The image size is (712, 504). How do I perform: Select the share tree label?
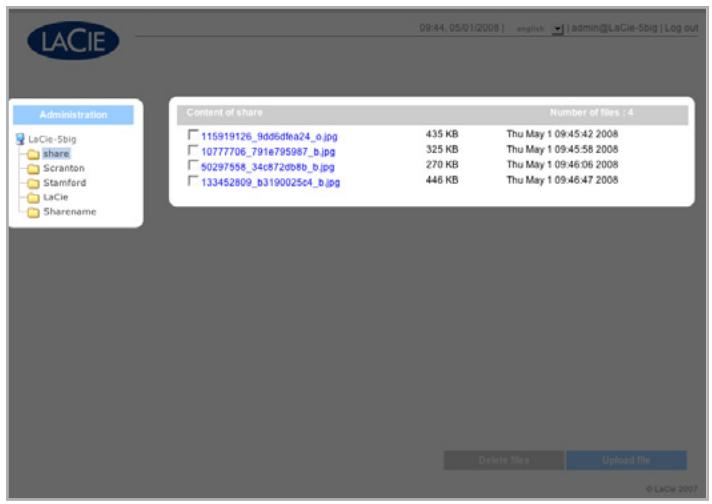pos(56,153)
